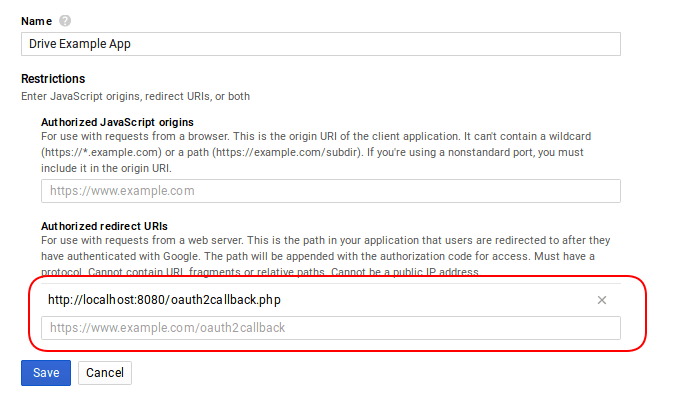Image resolution: width=690 pixels, height=397 pixels.
Task: Remove the localhost:8080 redirect URI entry
Action: click(x=602, y=300)
